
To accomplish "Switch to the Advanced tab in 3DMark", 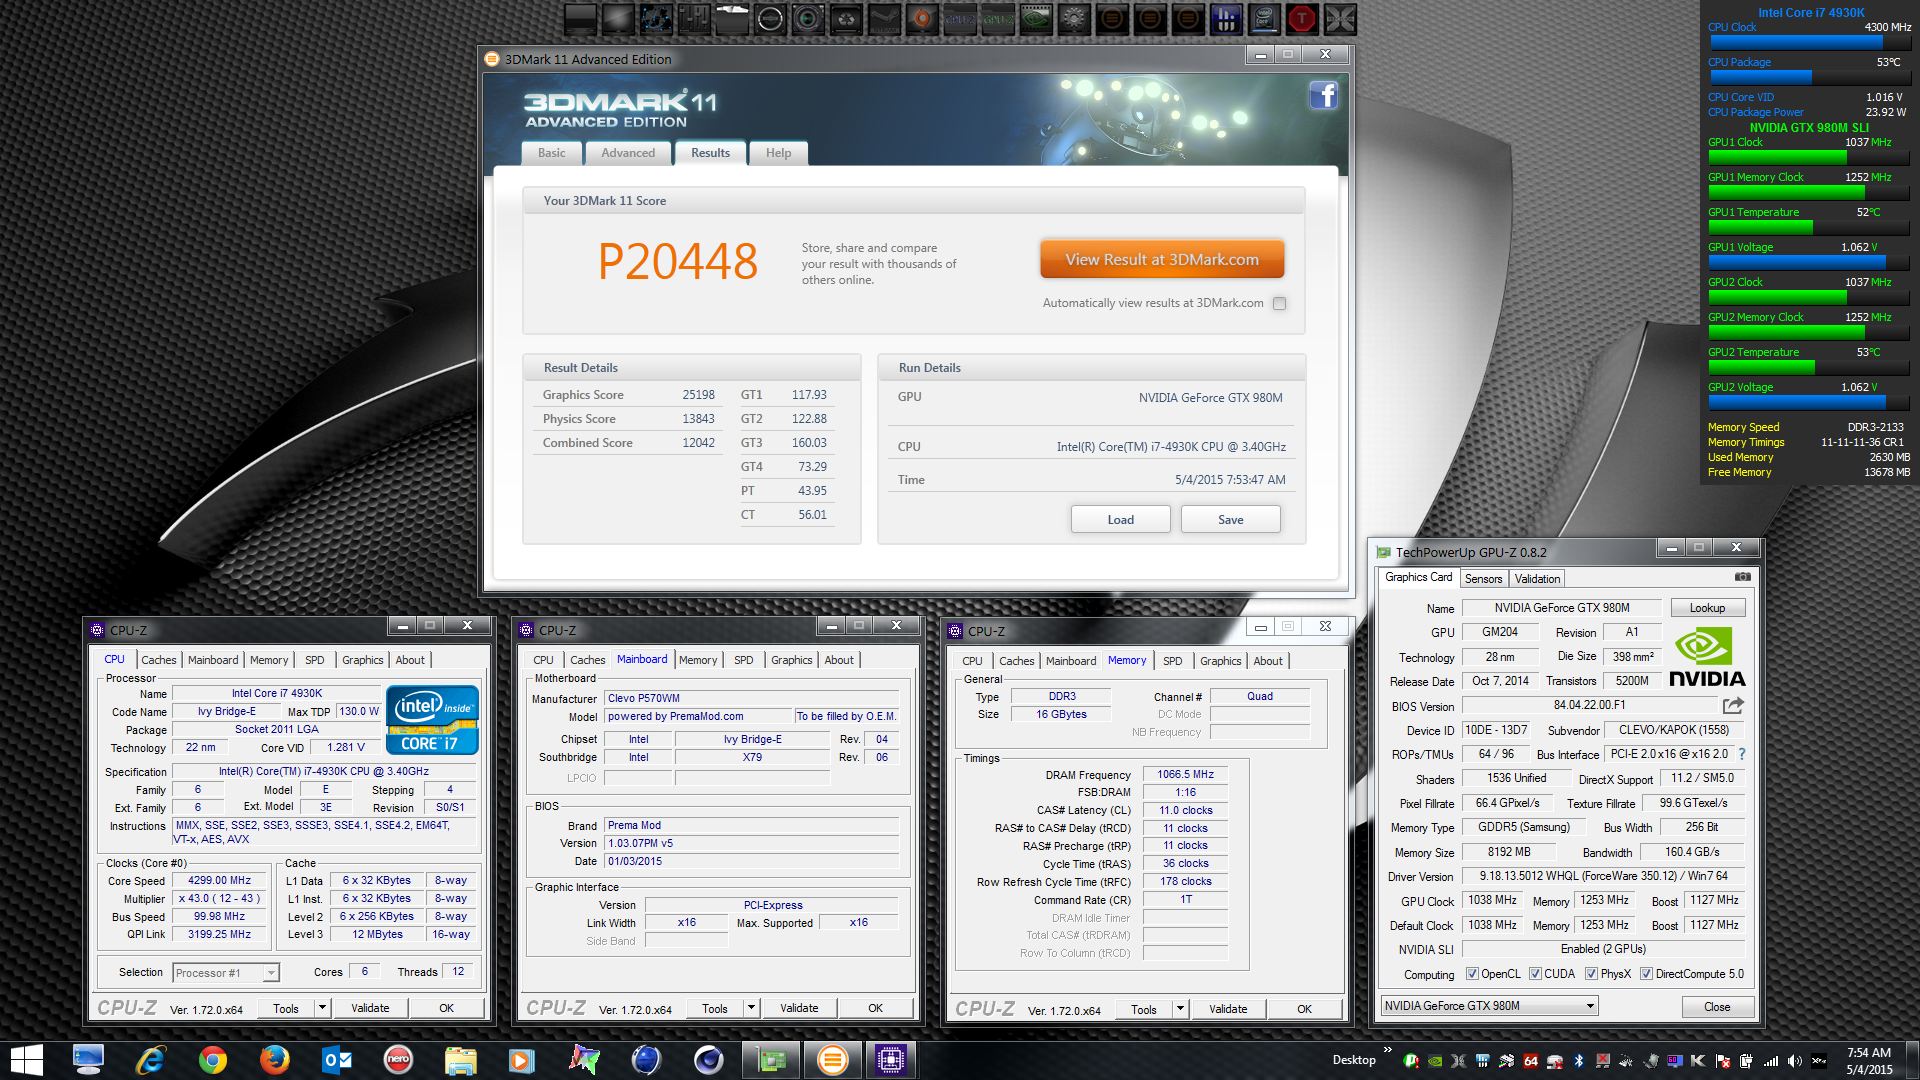I will pyautogui.click(x=628, y=153).
